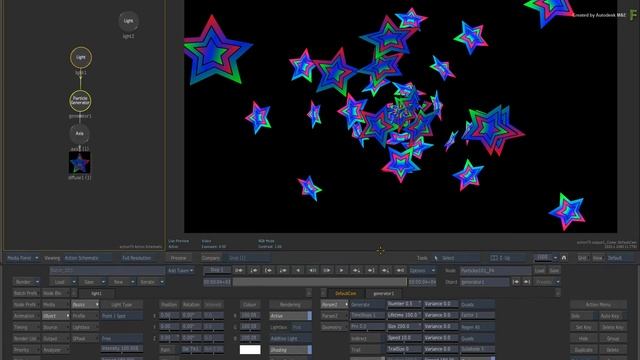Toggle Additive Light option
Viewport: 640px width, 360px height.
click(290, 338)
